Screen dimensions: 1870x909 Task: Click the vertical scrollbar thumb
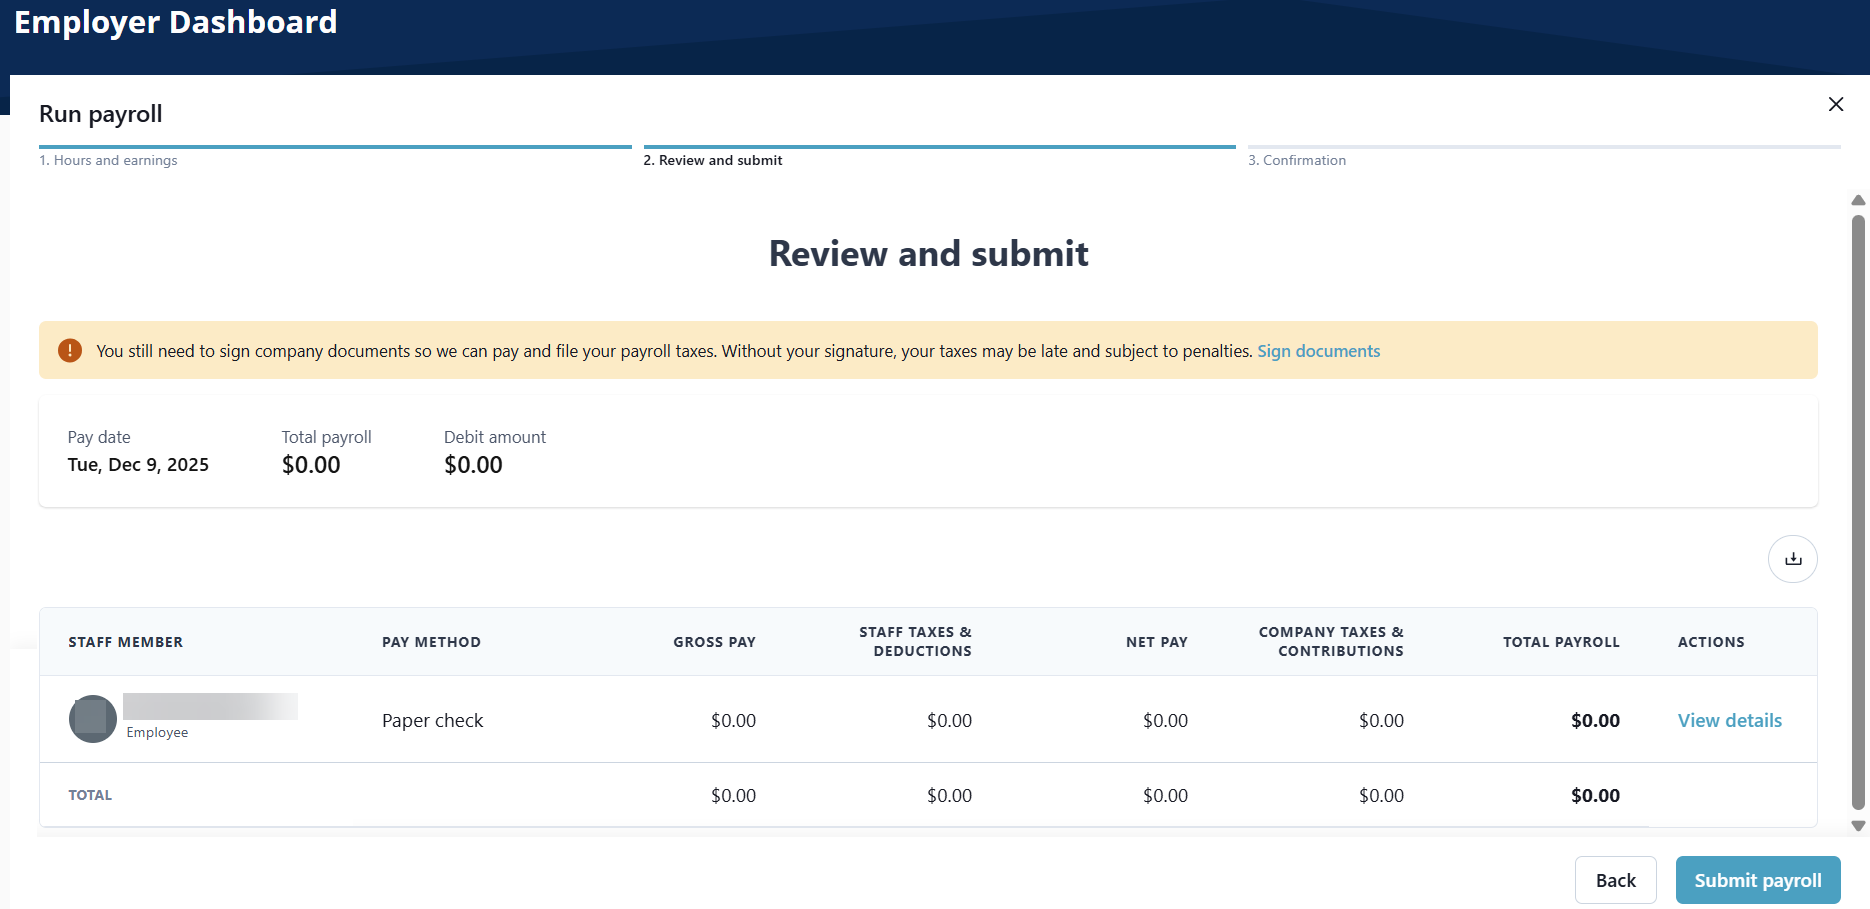coord(1858,510)
